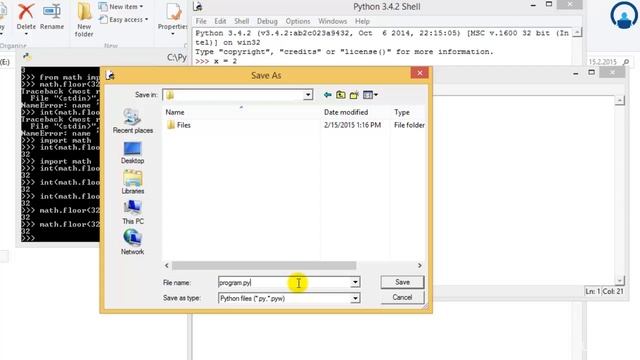Click editor window scrollbar up arrow
This screenshot has width=640, height=360.
[620, 100]
